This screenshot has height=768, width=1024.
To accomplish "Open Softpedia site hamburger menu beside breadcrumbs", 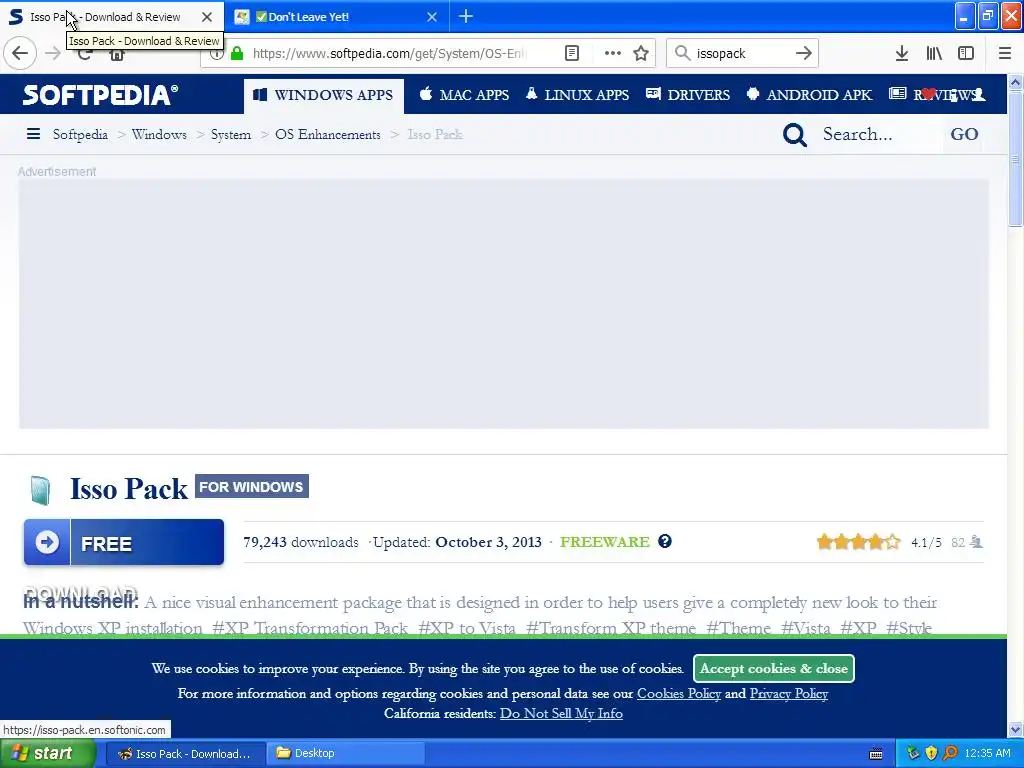I will 33,134.
